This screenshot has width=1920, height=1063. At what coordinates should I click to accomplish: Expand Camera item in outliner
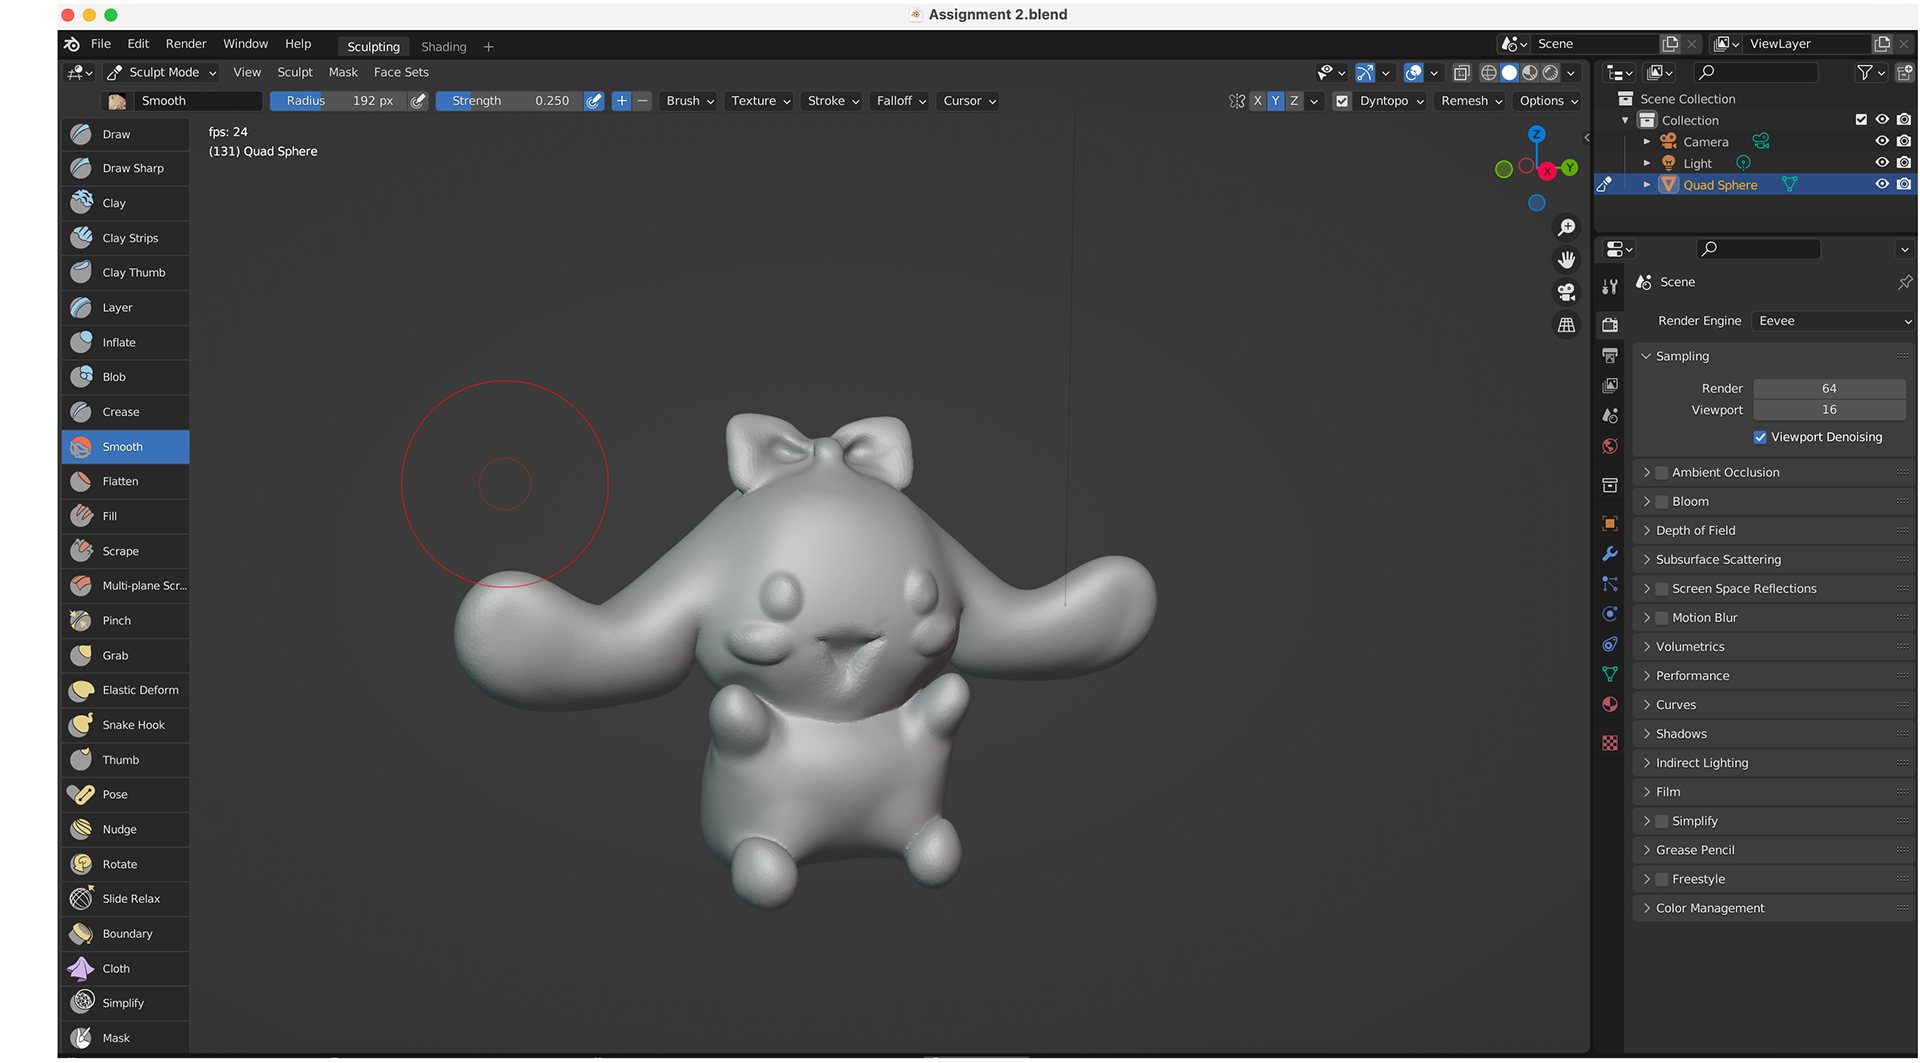coord(1646,141)
